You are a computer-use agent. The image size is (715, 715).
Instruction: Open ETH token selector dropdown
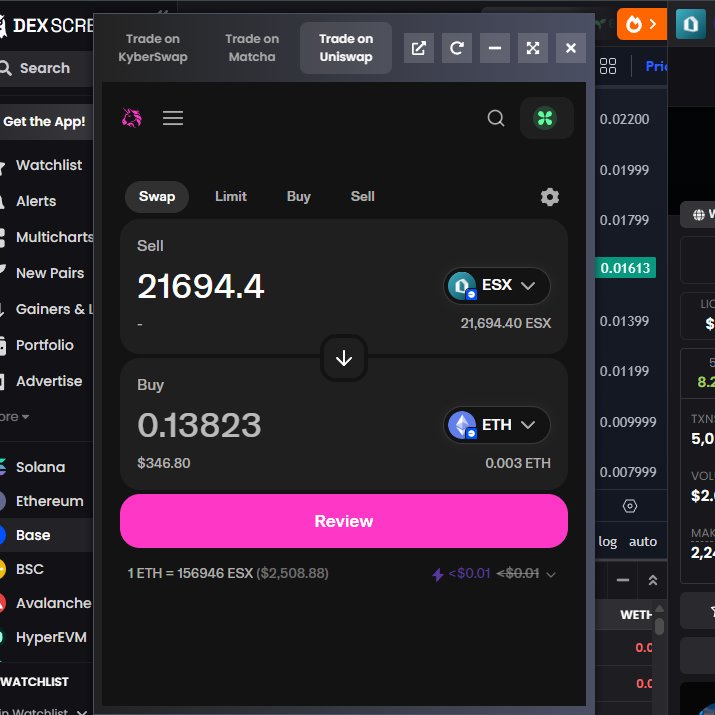click(x=497, y=425)
